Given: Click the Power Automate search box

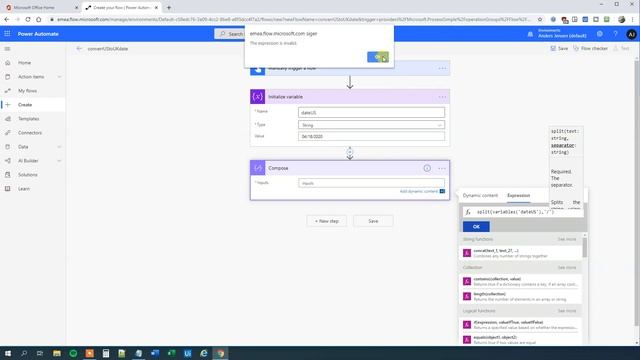Looking at the screenshot, I should (x=230, y=34).
